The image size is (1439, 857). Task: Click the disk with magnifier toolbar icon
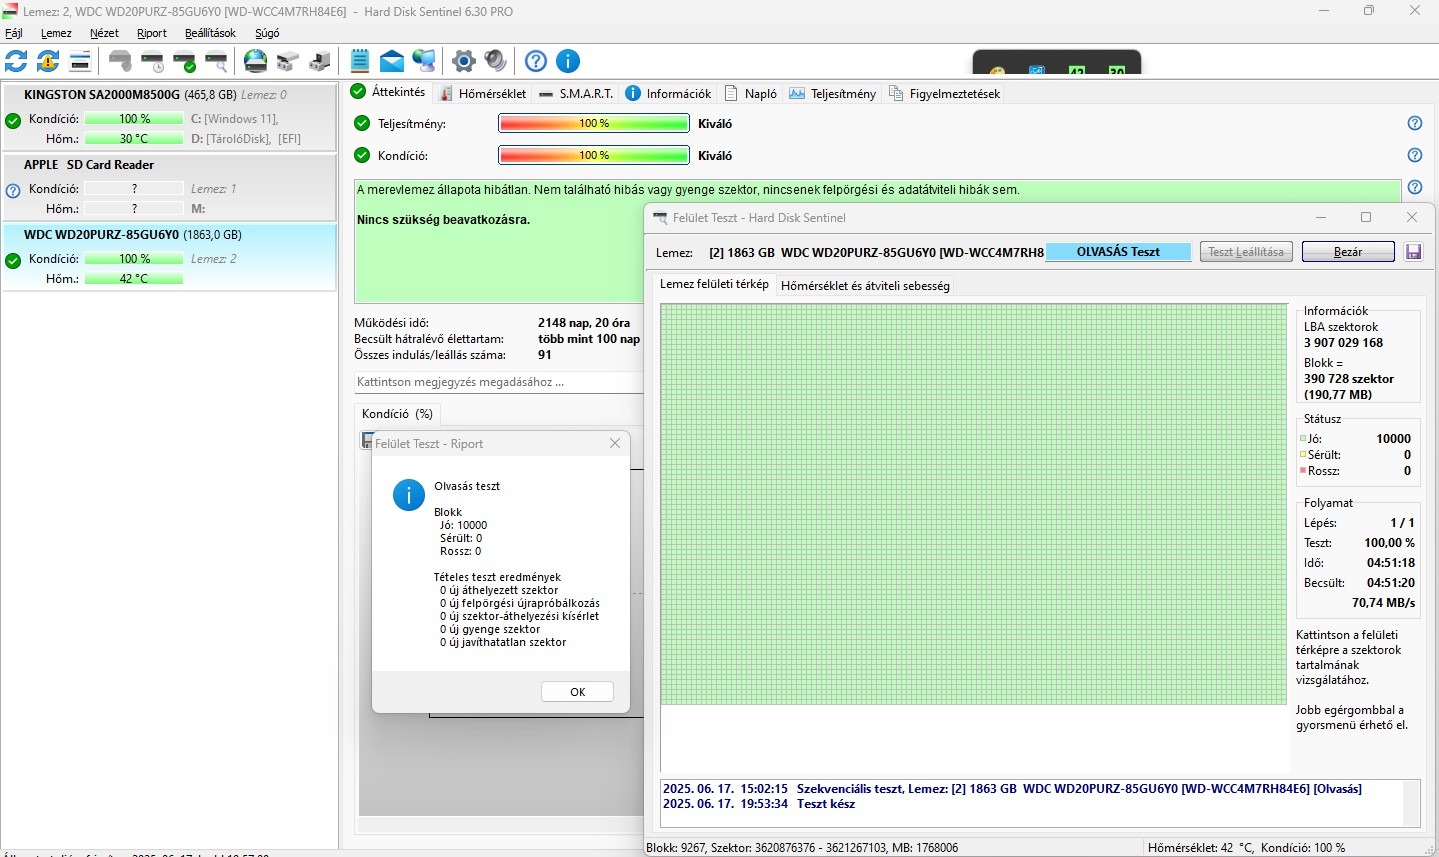(x=217, y=61)
